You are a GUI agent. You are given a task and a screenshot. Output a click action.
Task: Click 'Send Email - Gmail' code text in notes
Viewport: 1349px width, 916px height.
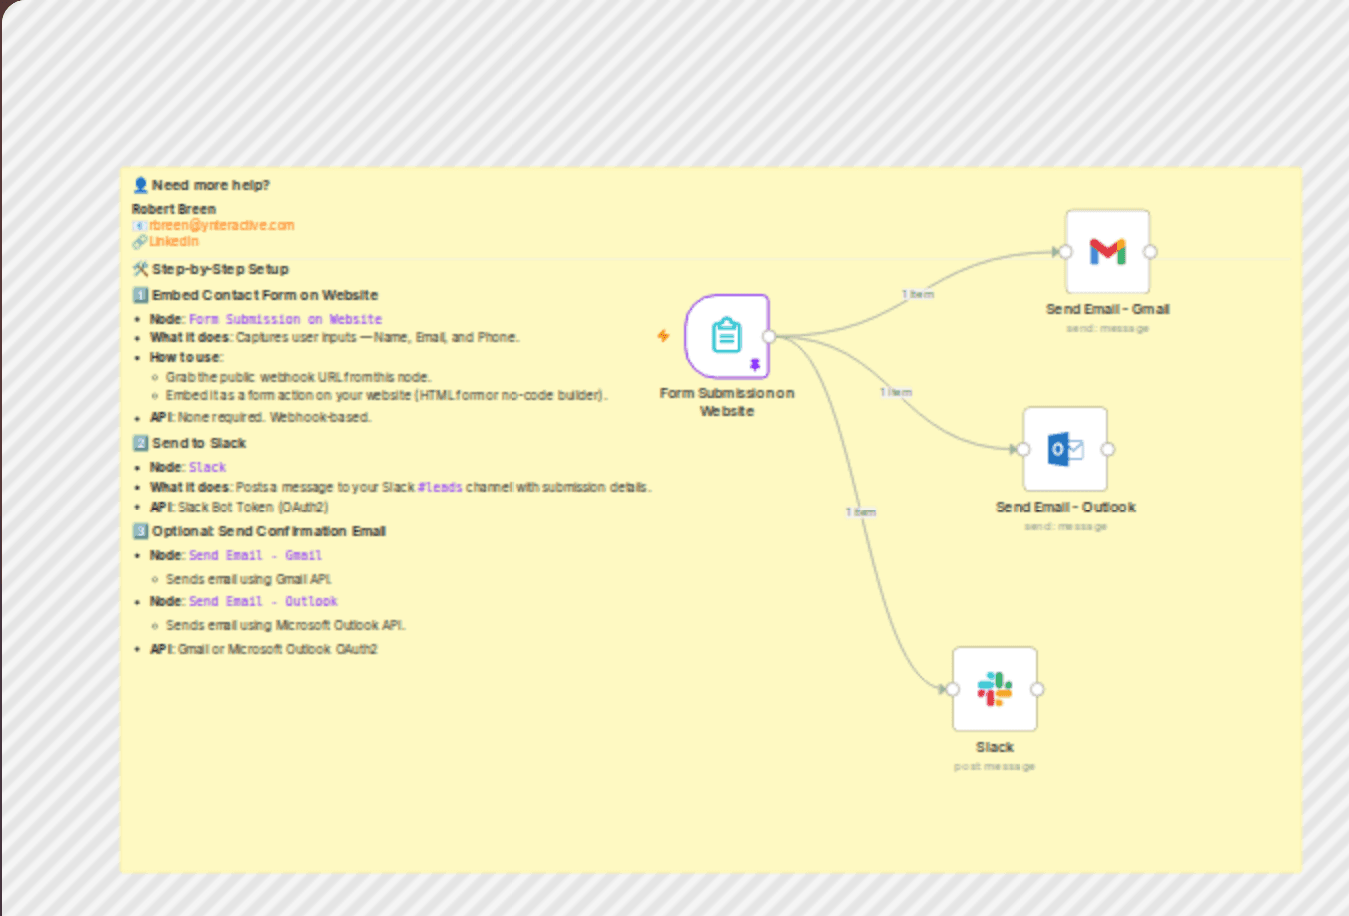255,555
